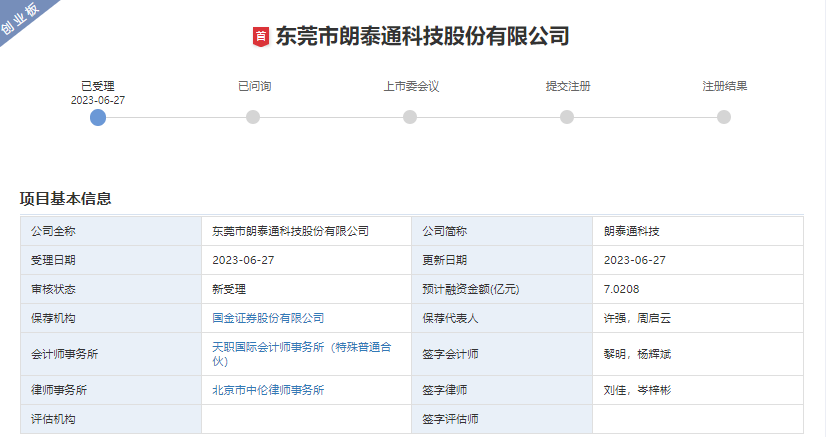826x437 pixels.
Task: Click the 预计融资金额(亿元) label
Action: click(x=470, y=289)
